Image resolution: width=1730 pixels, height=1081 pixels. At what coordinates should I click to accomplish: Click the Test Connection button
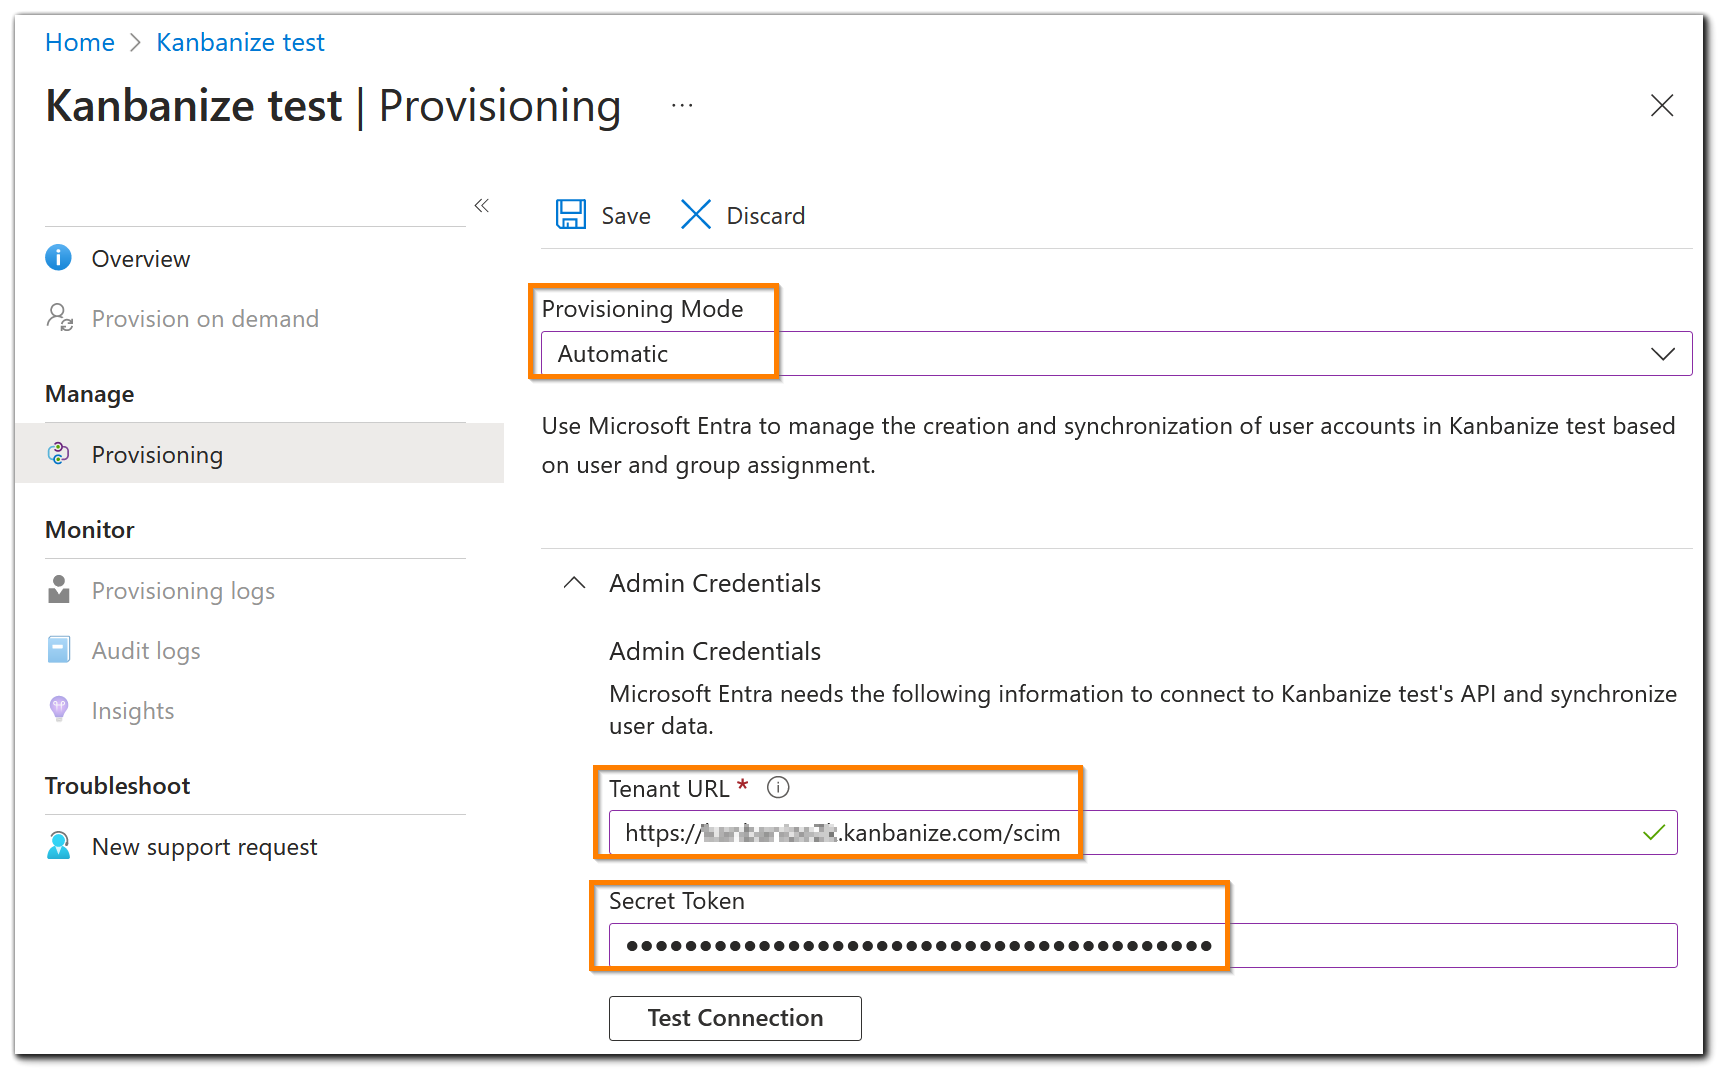pos(735,1018)
